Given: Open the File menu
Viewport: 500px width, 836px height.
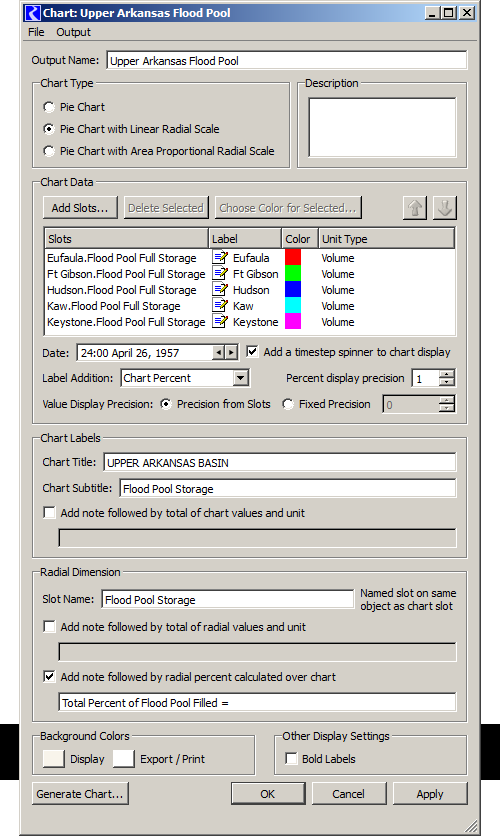Looking at the screenshot, I should (x=36, y=32).
